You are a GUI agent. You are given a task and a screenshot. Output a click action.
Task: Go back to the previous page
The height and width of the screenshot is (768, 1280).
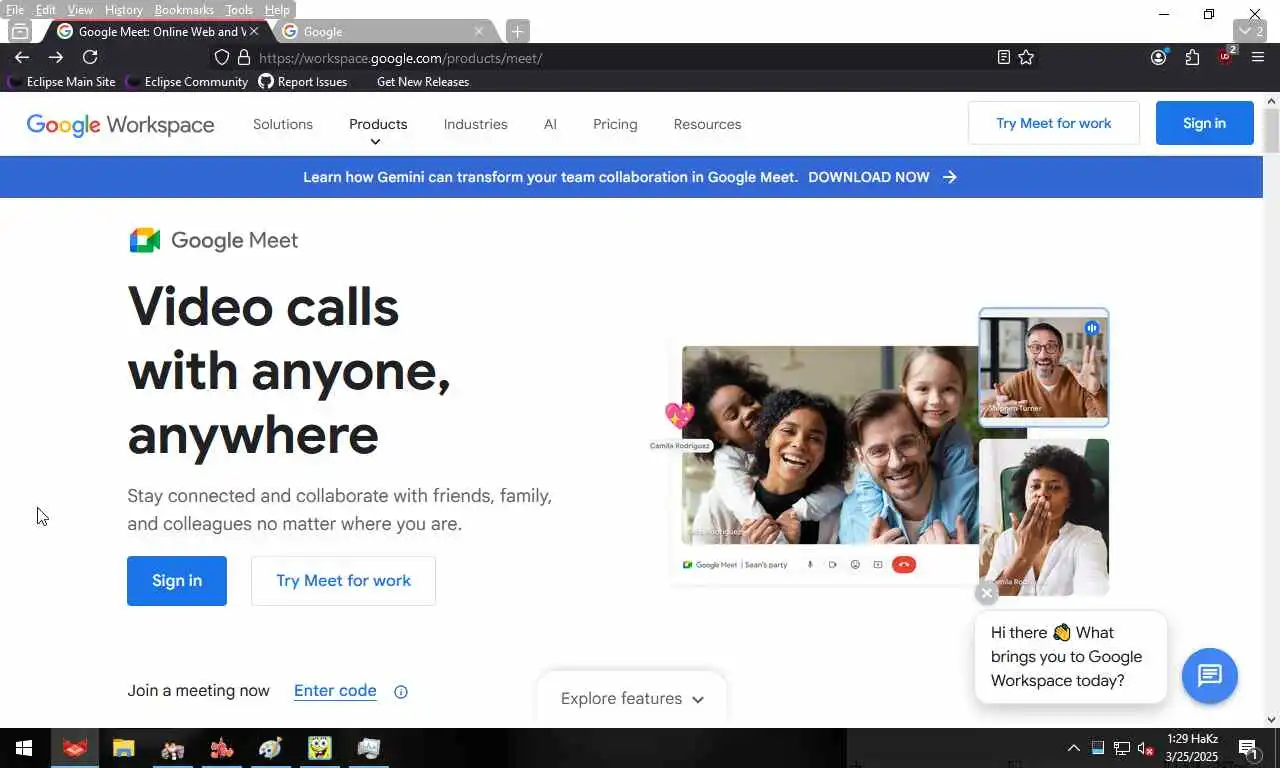21,58
